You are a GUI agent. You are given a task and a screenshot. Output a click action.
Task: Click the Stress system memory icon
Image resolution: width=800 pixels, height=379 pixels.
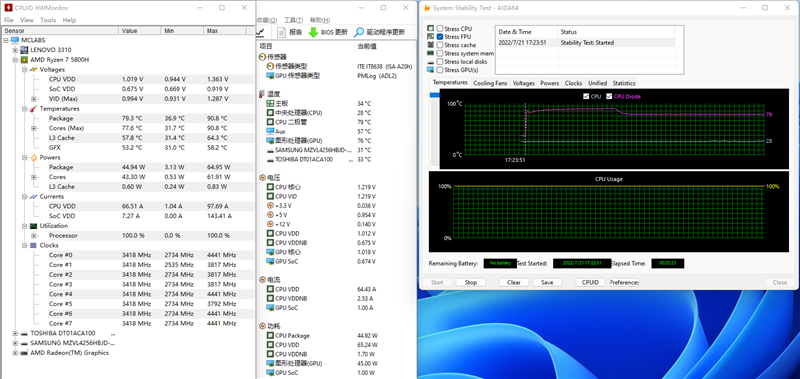(x=431, y=53)
